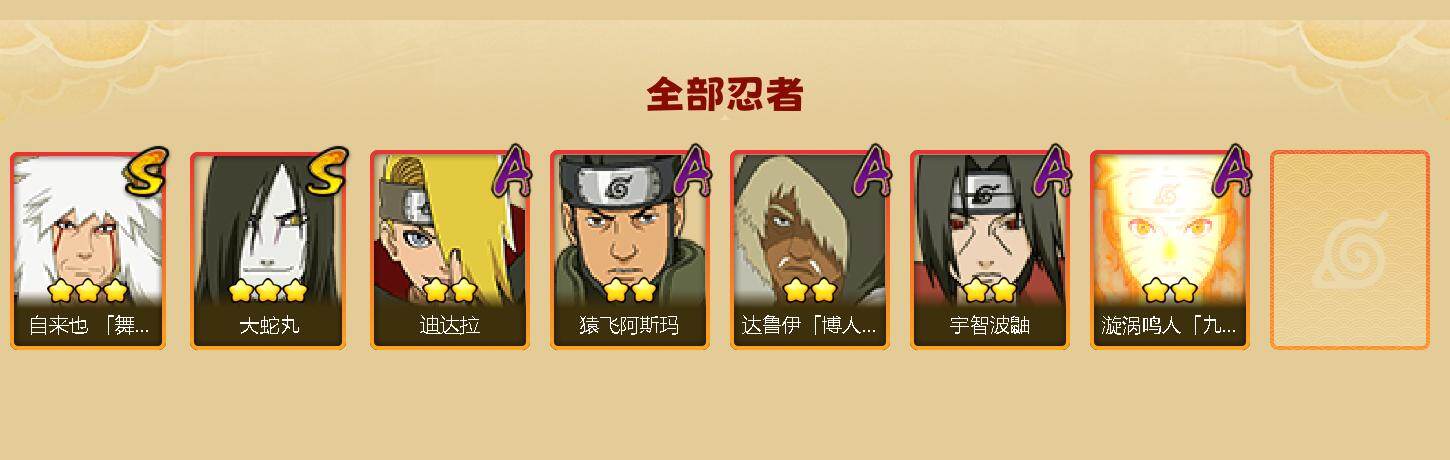
Task: Click the A rank badge on 漩涡鸣人
Action: click(x=1232, y=170)
